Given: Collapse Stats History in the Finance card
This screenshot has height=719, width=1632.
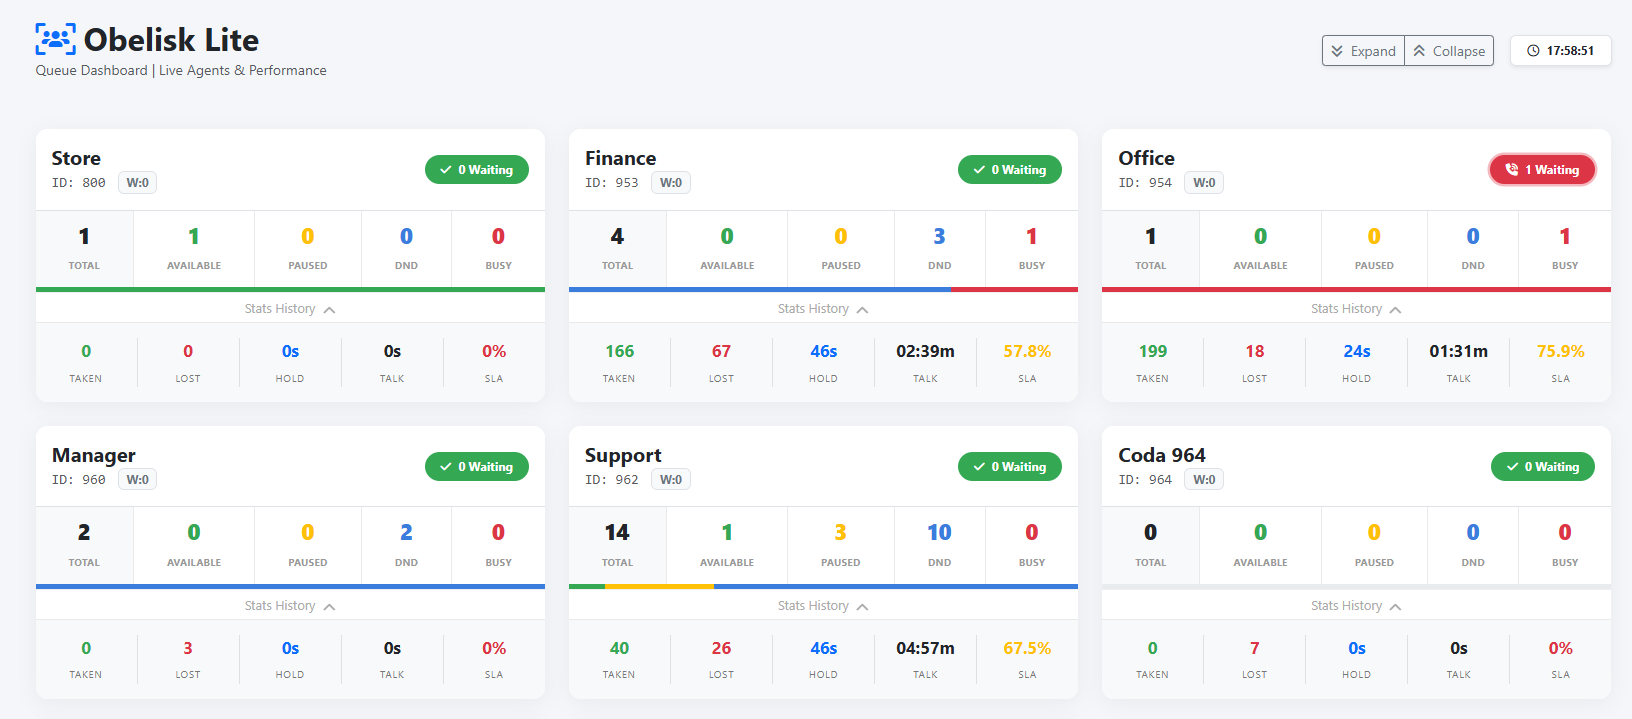Looking at the screenshot, I should pos(823,309).
